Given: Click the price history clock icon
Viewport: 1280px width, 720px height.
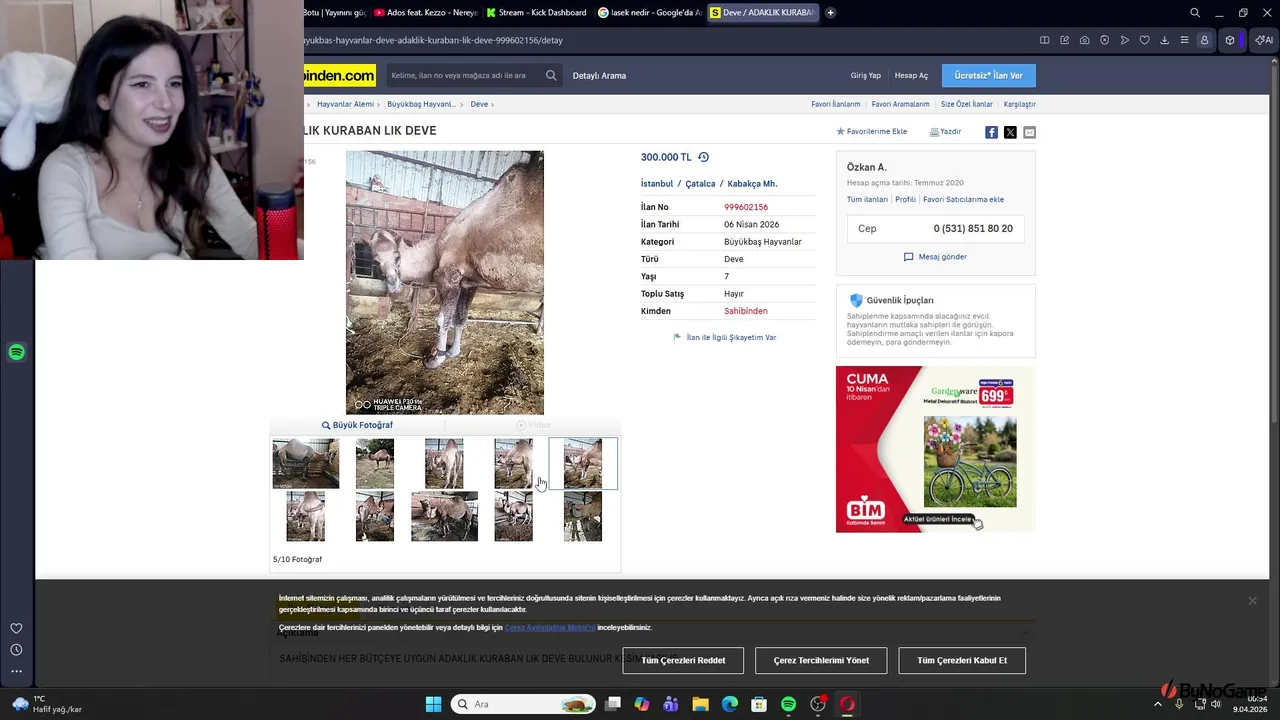Looking at the screenshot, I should pyautogui.click(x=703, y=157).
